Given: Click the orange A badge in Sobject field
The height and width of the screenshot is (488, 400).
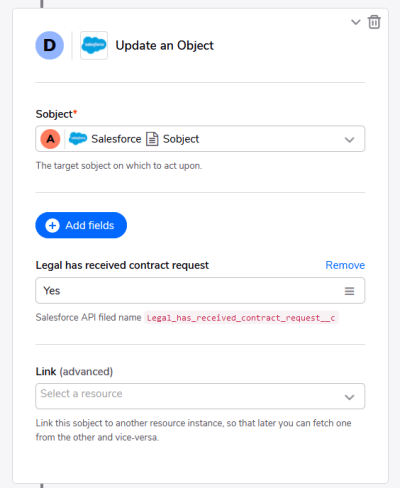Looking at the screenshot, I should point(50,139).
